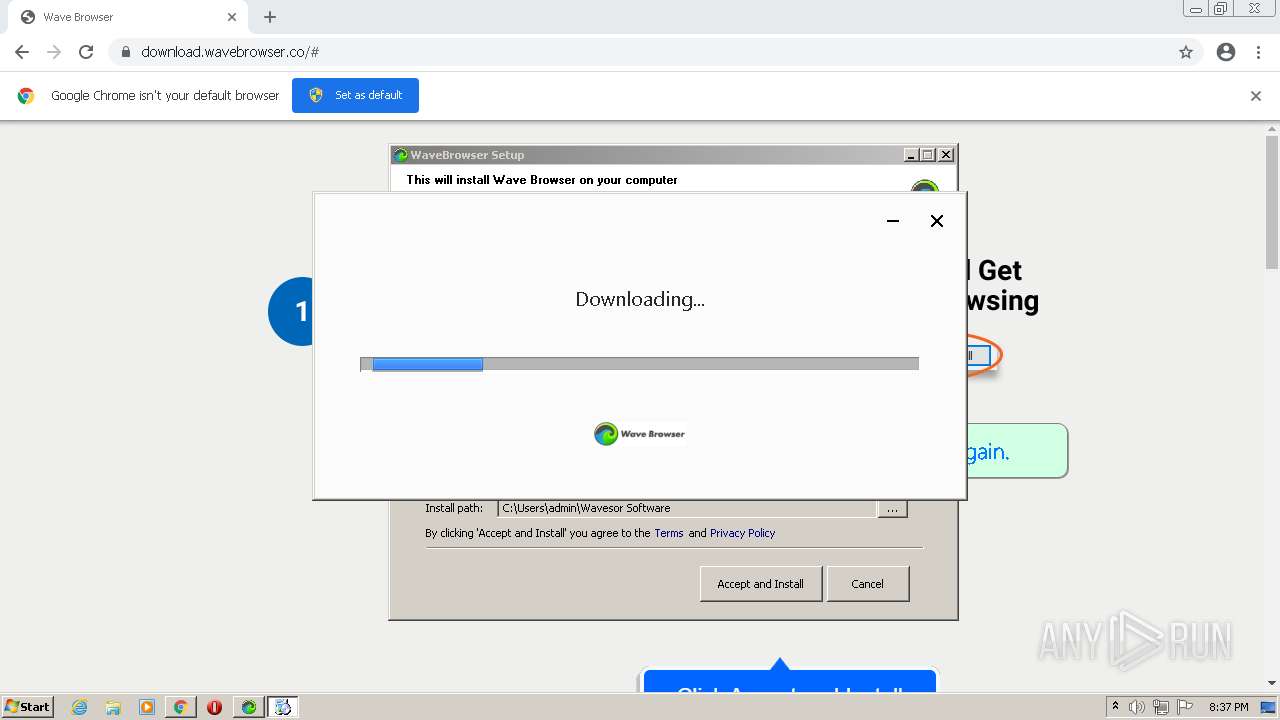Click the 8:37 PM taskbar clock

1228,707
